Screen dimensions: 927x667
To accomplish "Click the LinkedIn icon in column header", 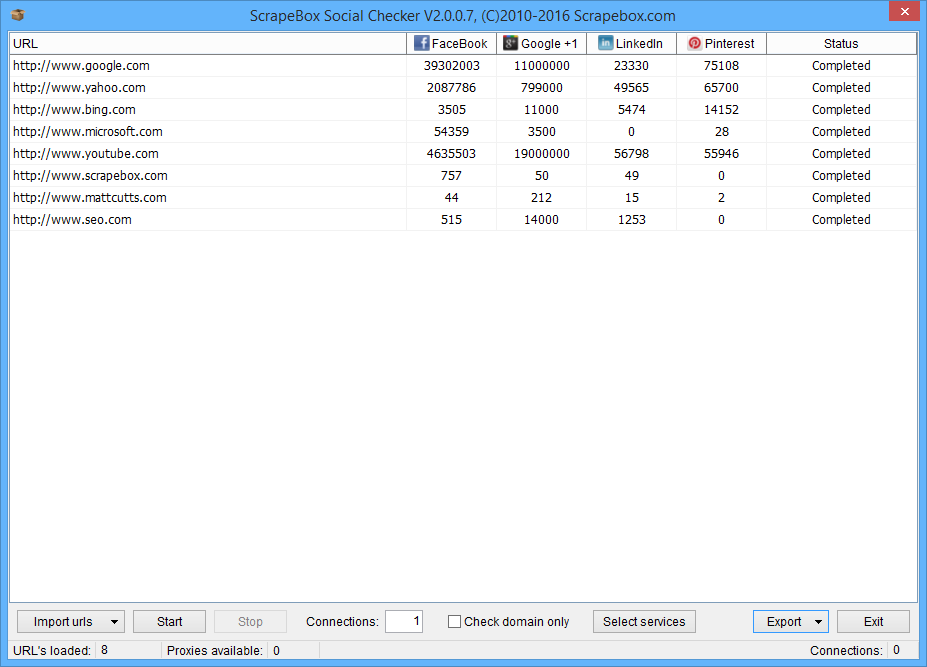I will coord(605,44).
